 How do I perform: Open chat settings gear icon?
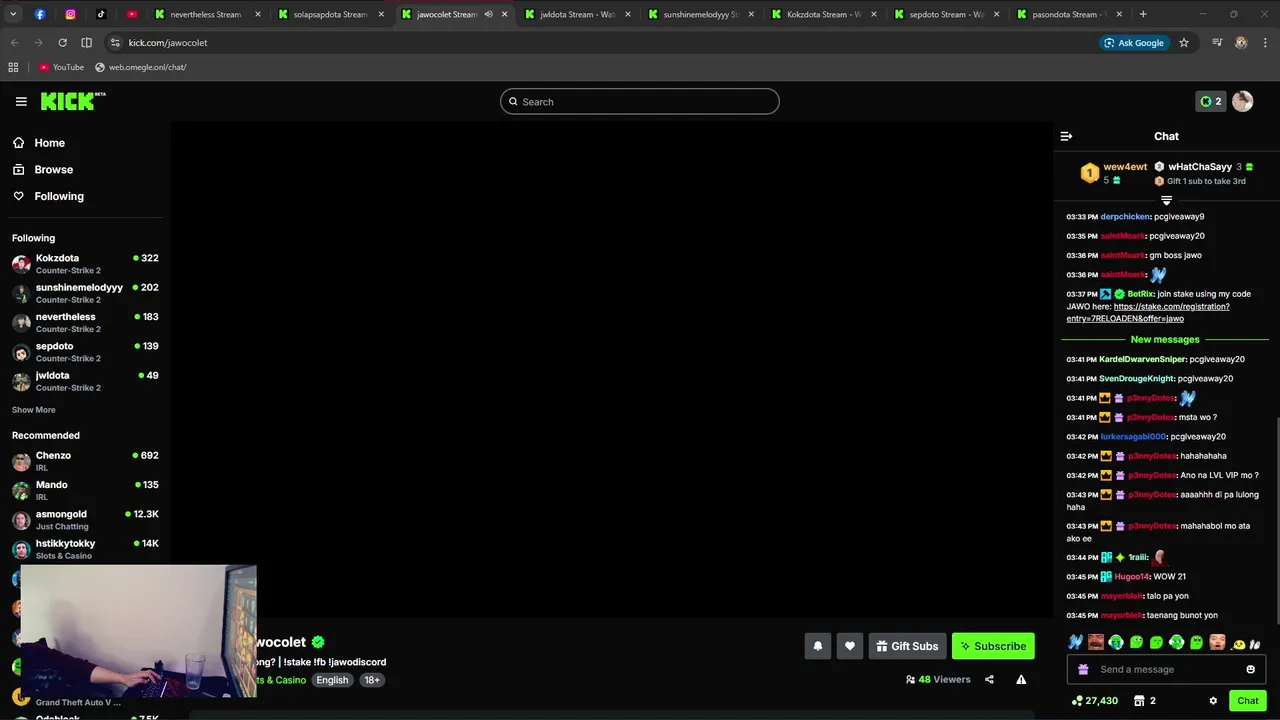(x=1213, y=701)
